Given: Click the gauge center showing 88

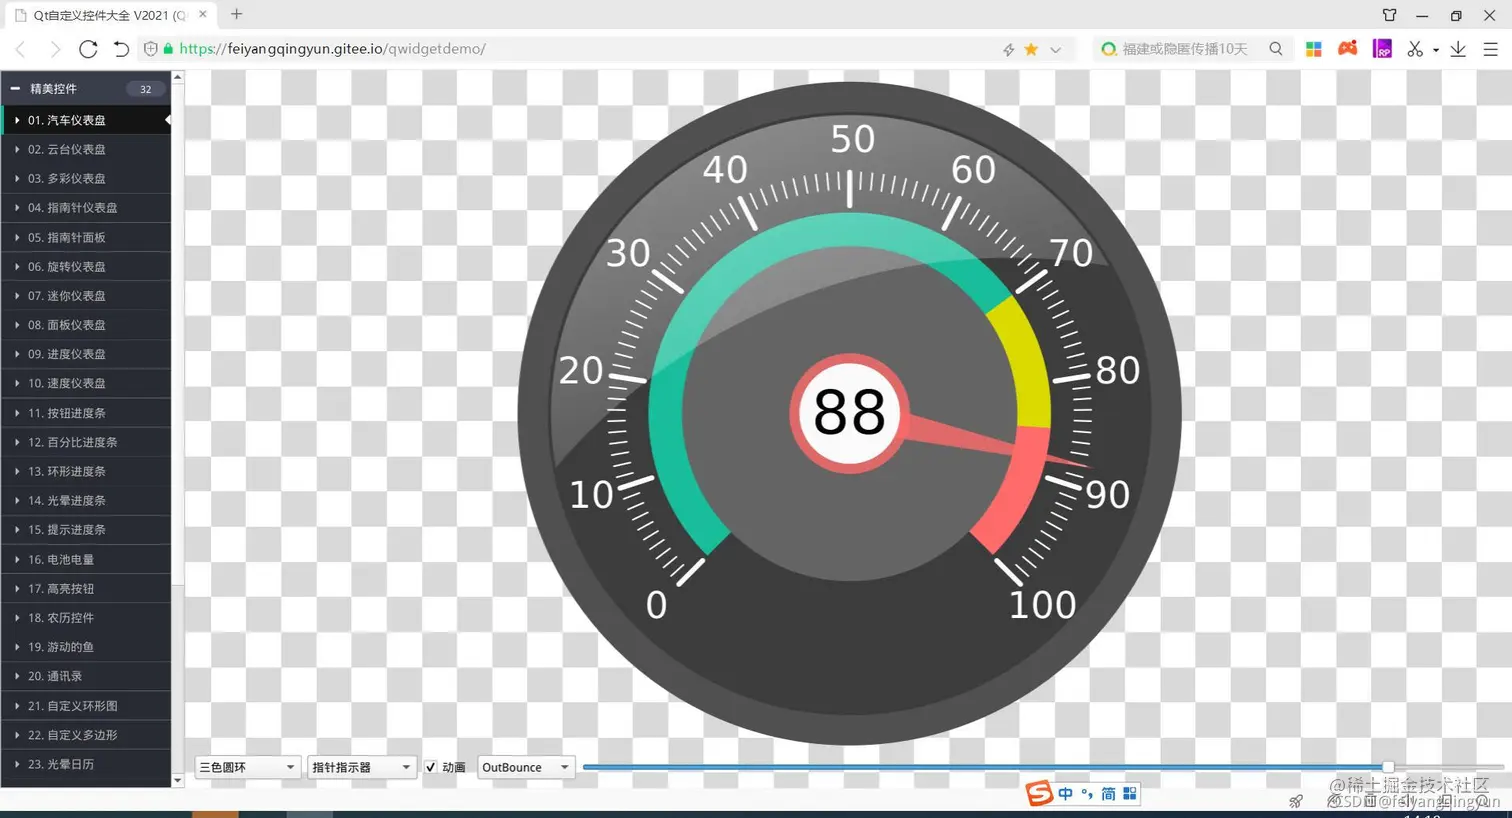Looking at the screenshot, I should [x=849, y=412].
